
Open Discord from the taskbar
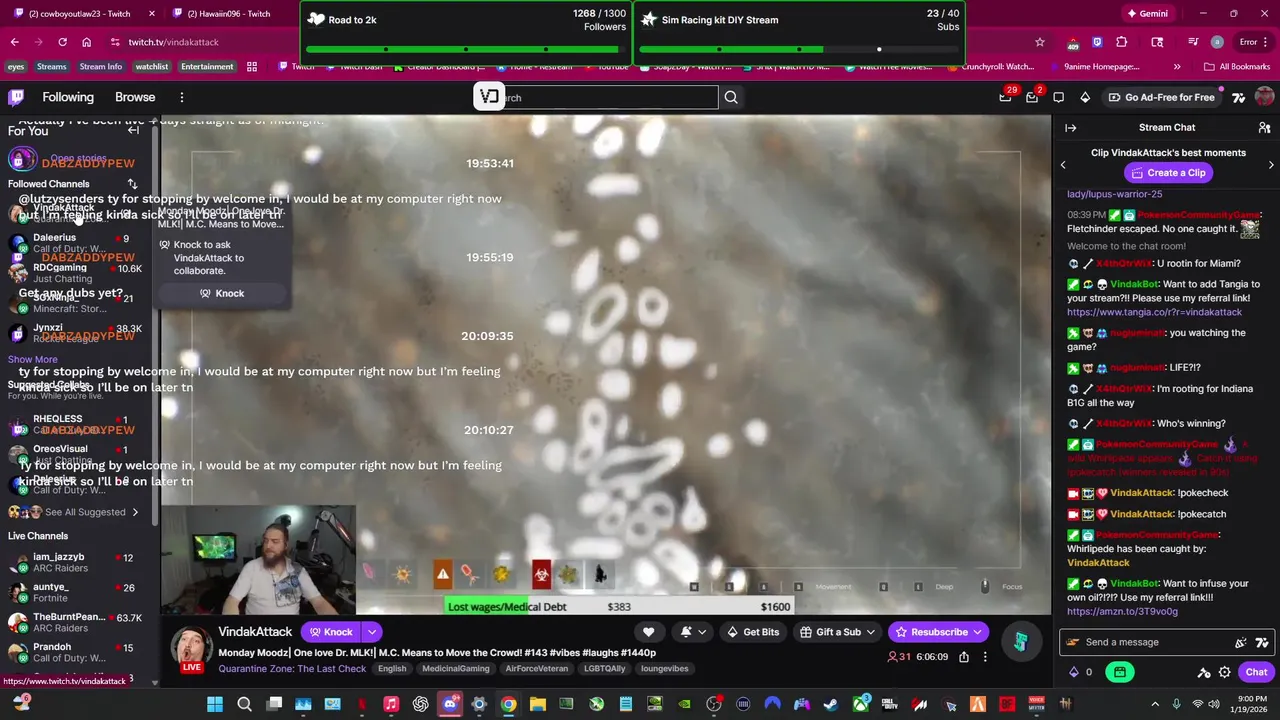(x=450, y=704)
